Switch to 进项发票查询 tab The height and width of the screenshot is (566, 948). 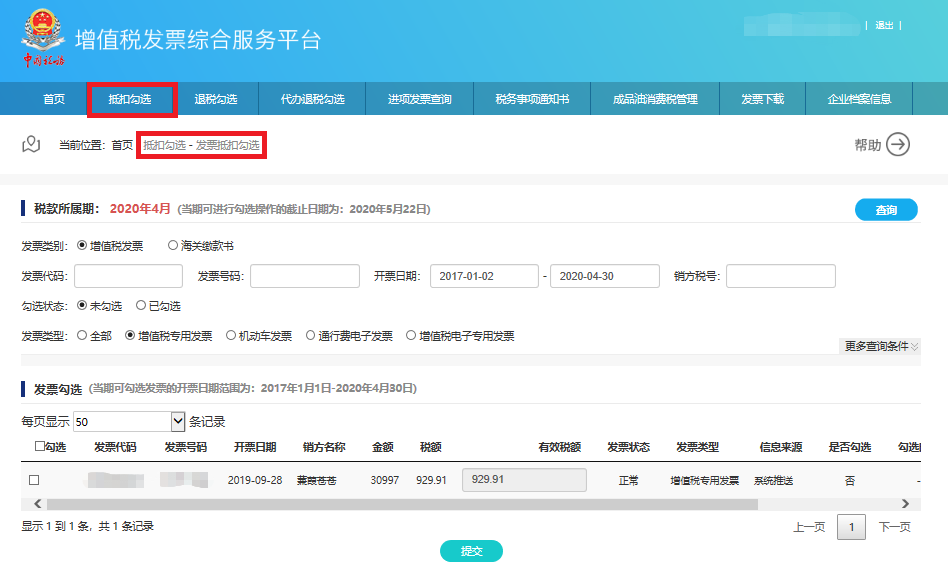(x=420, y=99)
